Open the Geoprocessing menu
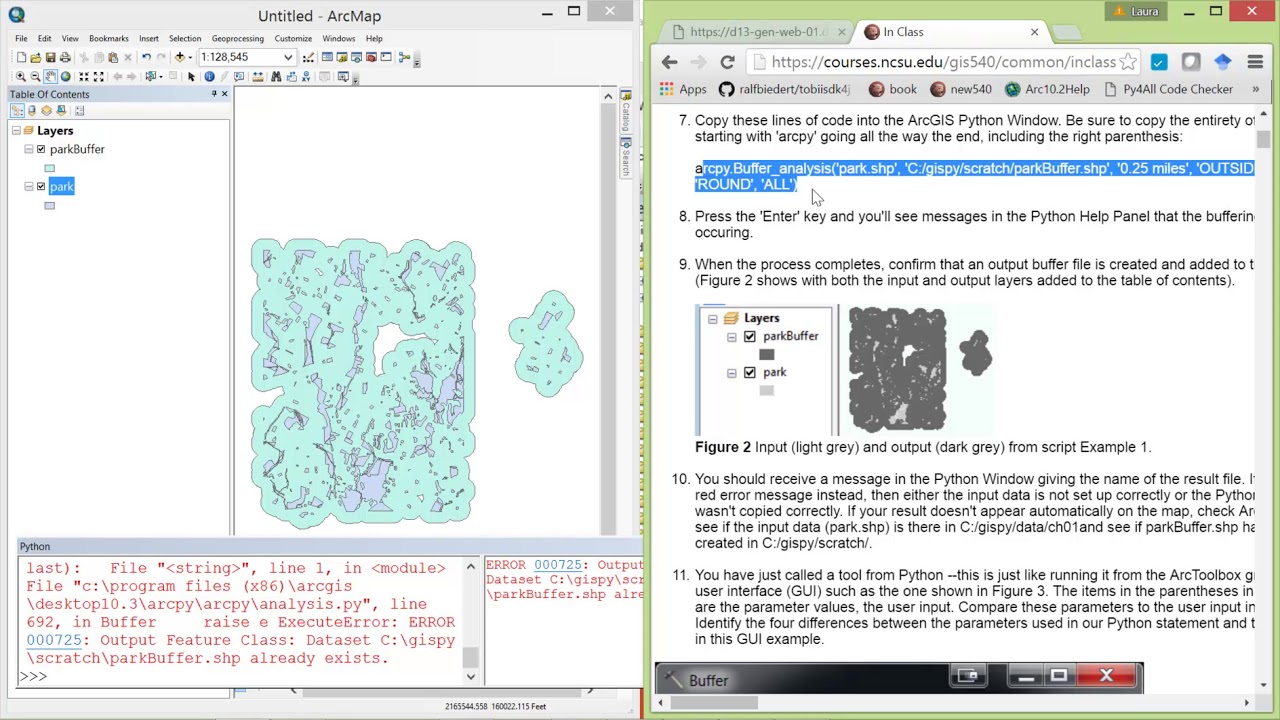This screenshot has width=1280, height=720. [x=237, y=38]
